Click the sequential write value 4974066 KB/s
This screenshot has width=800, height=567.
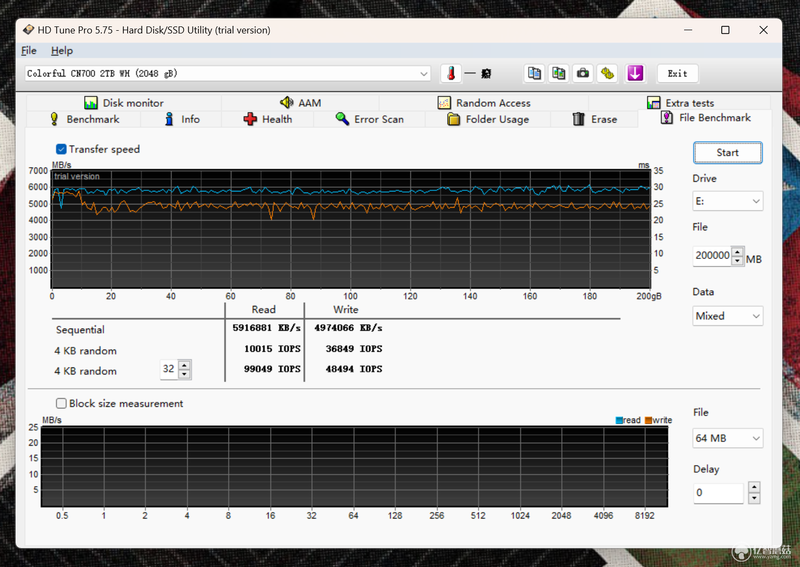click(x=348, y=328)
